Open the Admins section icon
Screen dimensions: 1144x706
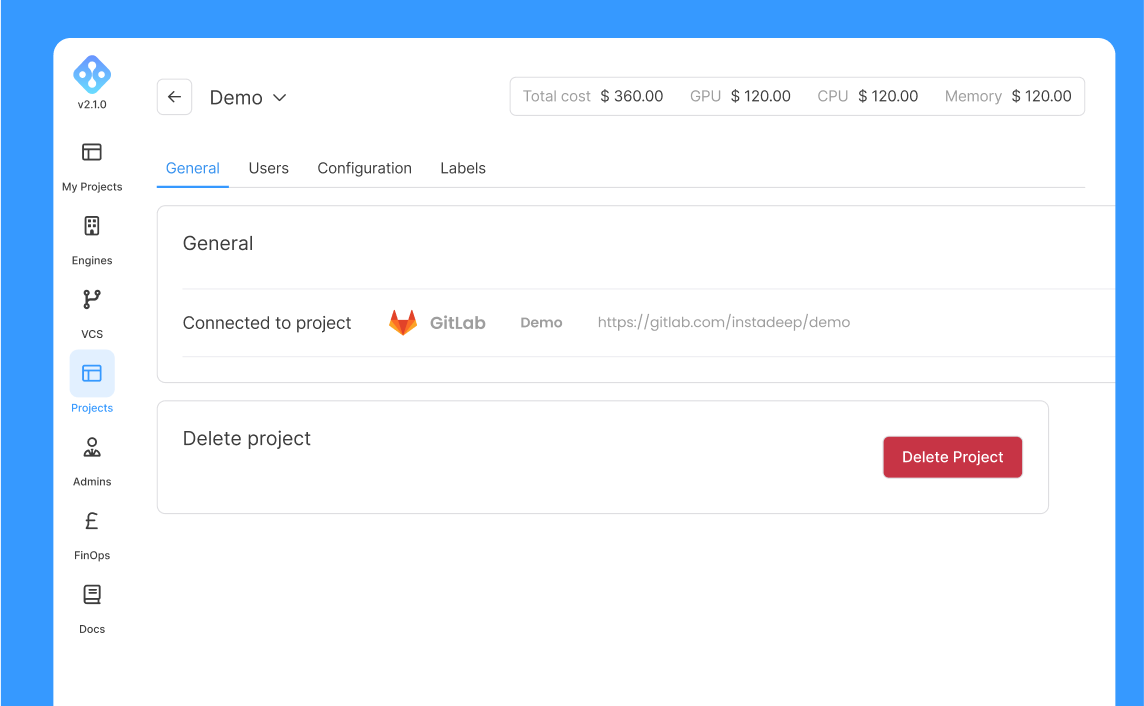[92, 447]
